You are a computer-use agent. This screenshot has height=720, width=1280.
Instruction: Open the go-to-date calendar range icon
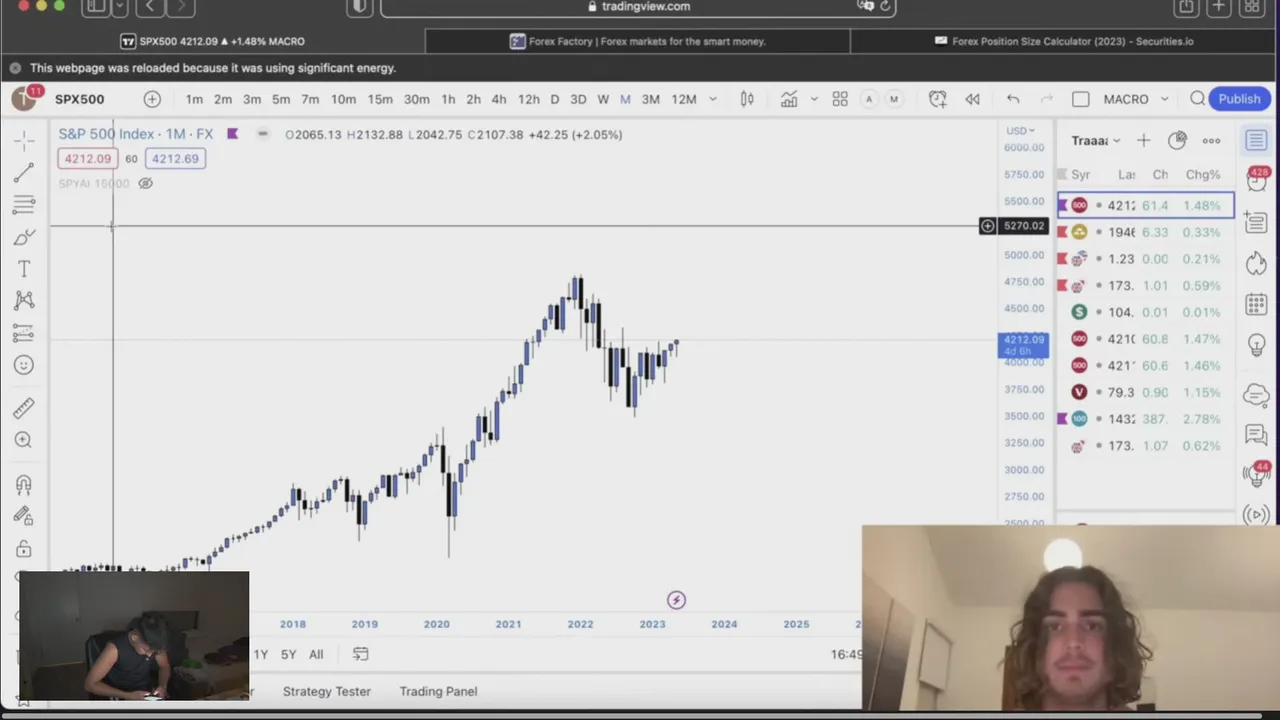tap(361, 654)
